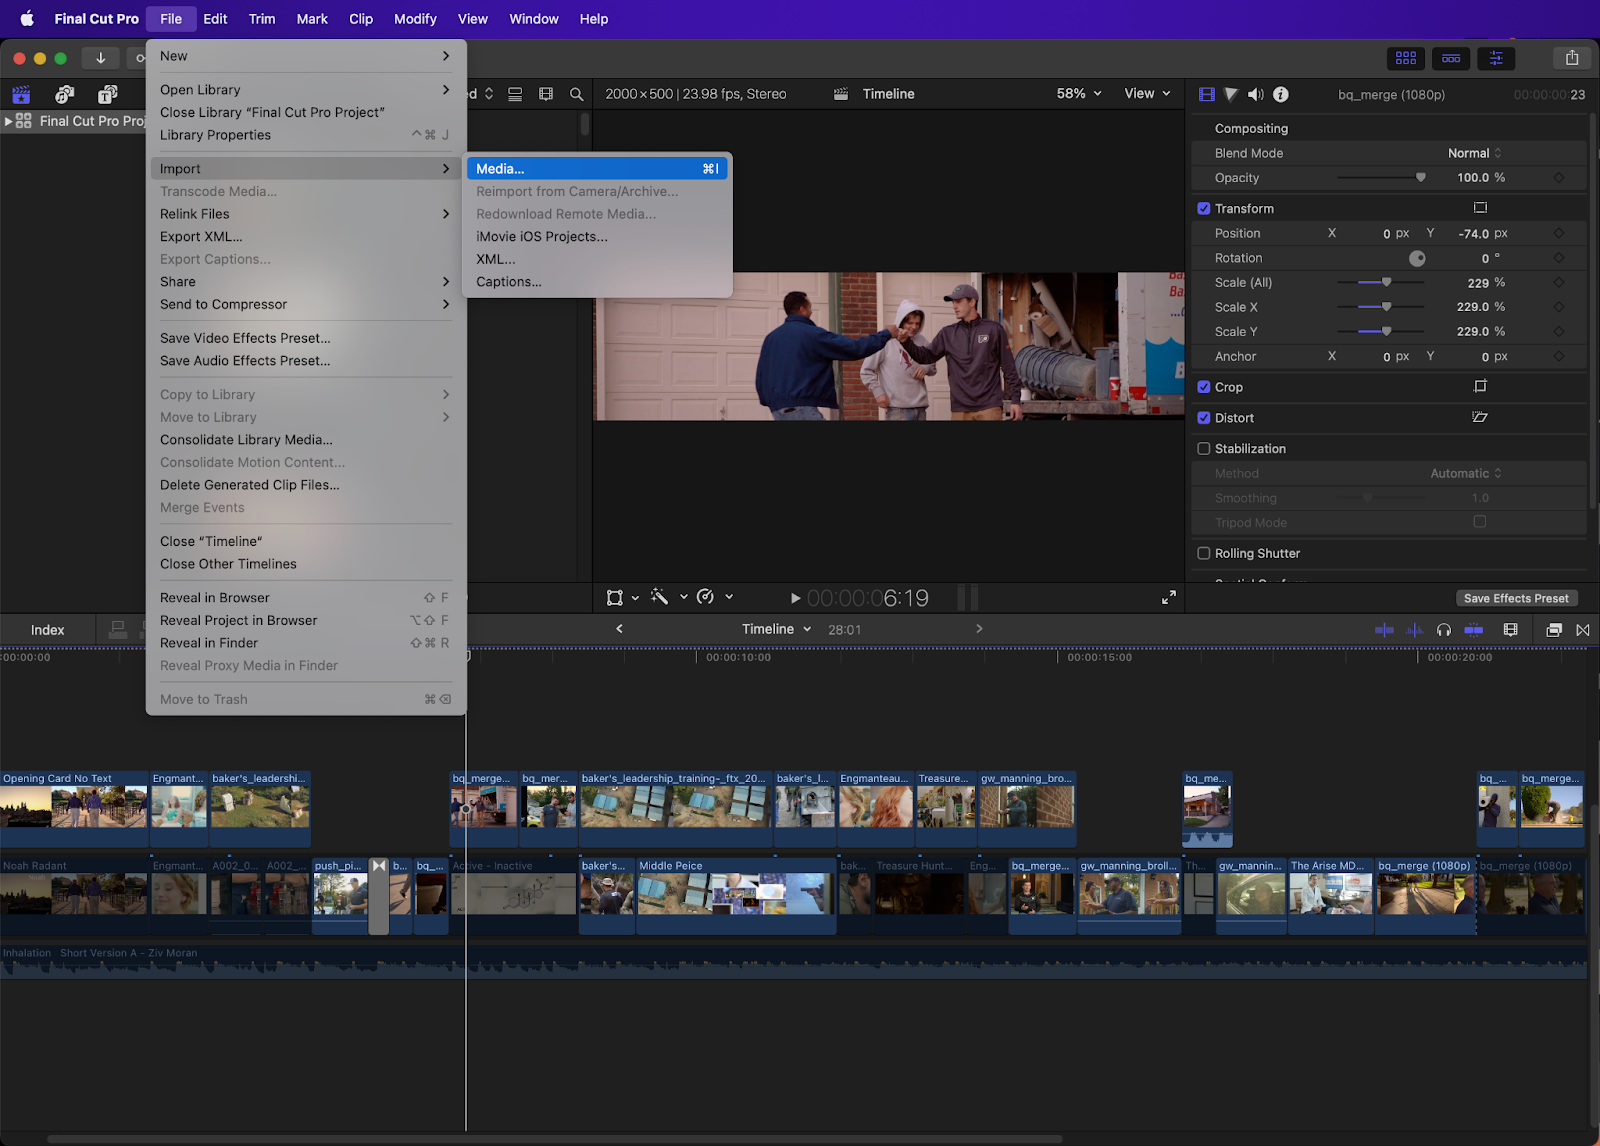This screenshot has width=1600, height=1146.
Task: Open the Stabilization Method Automatic dropdown
Action: (x=1466, y=473)
